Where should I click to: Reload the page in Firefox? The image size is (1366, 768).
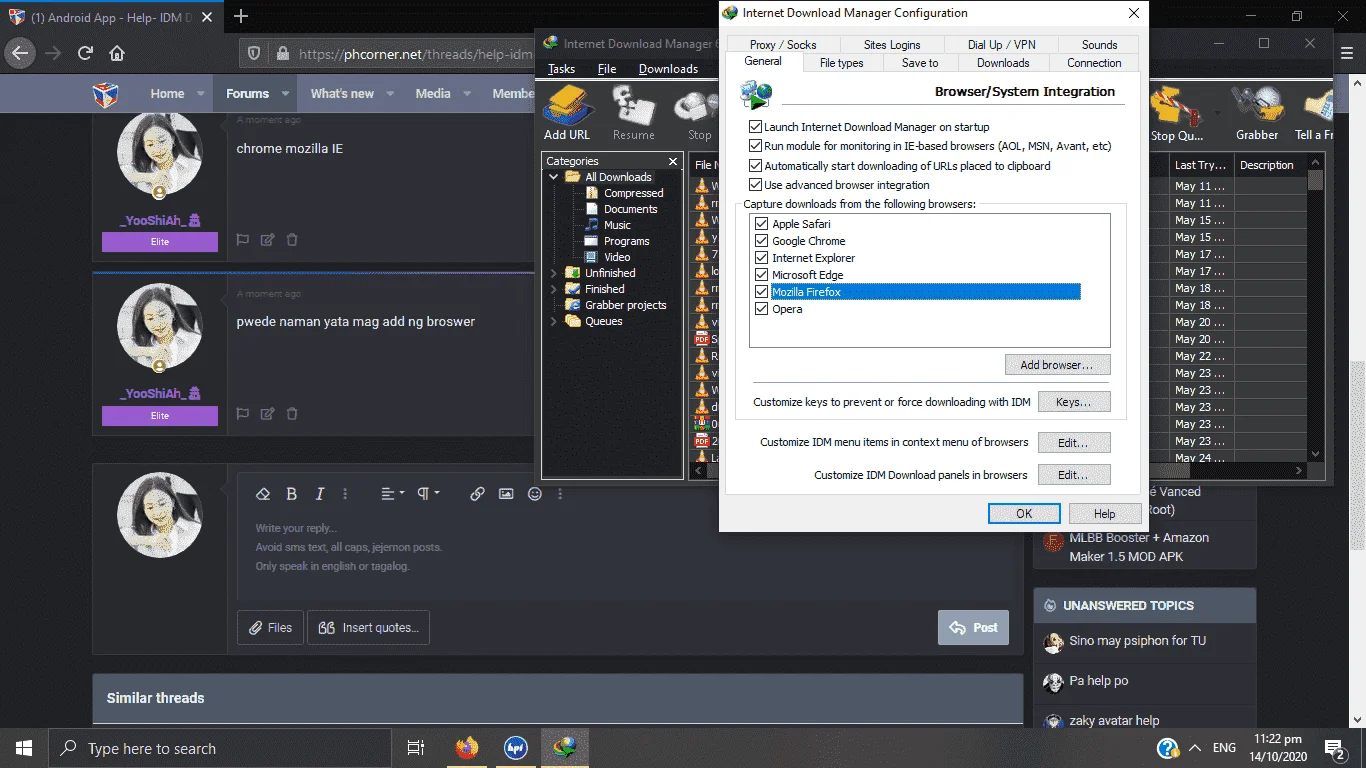coord(85,53)
